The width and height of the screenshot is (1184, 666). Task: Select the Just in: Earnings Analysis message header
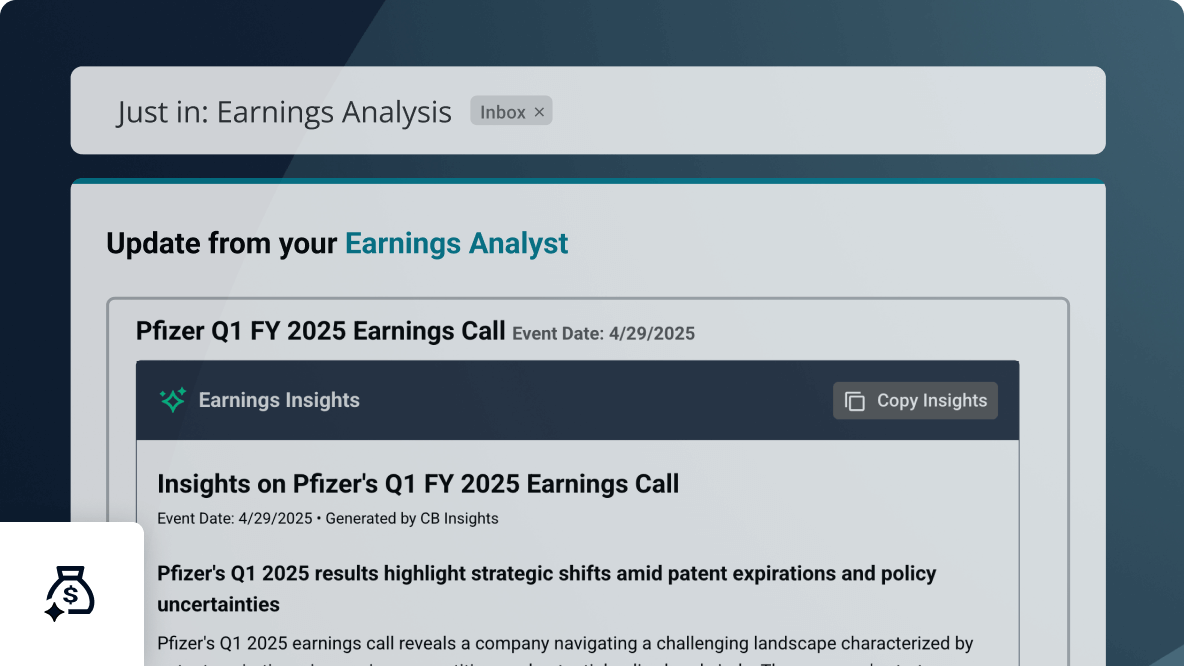pyautogui.click(x=285, y=111)
